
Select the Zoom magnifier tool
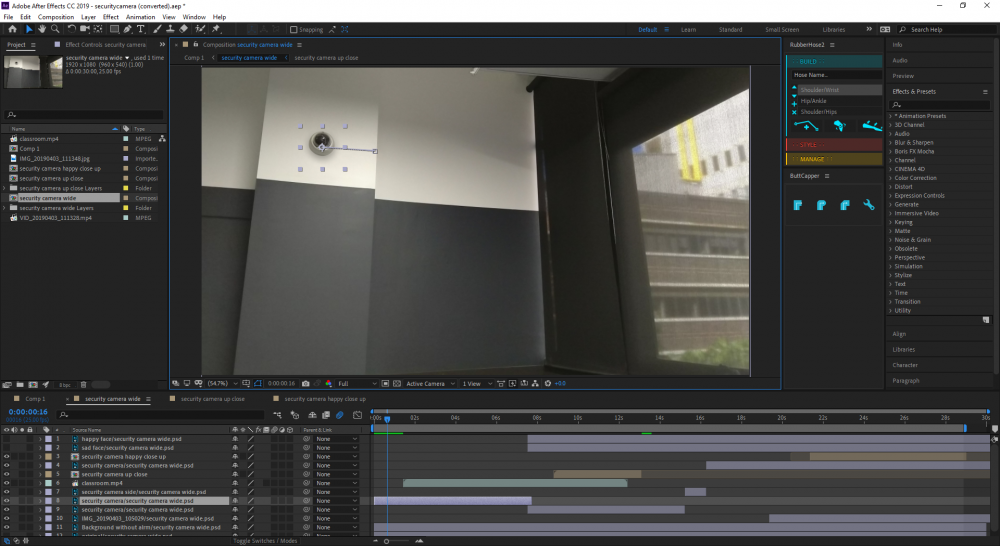coord(55,29)
